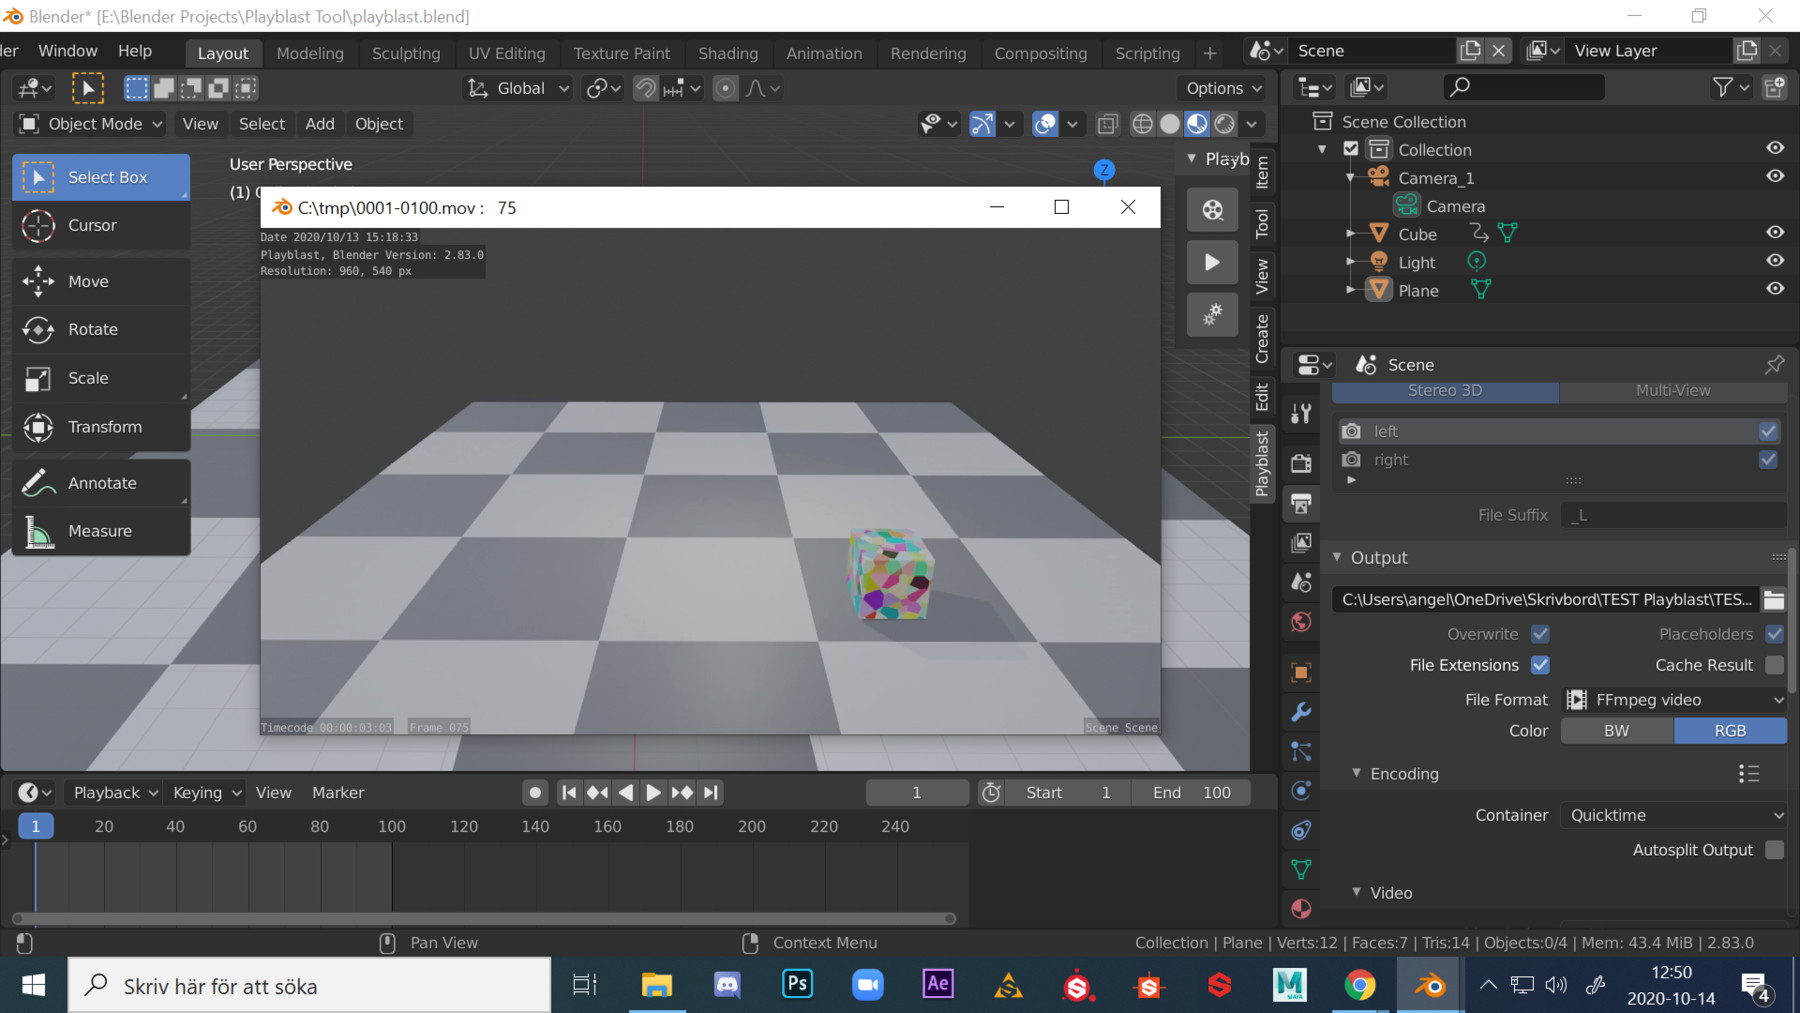
Task: Select the BW color mode button
Action: [x=1617, y=731]
